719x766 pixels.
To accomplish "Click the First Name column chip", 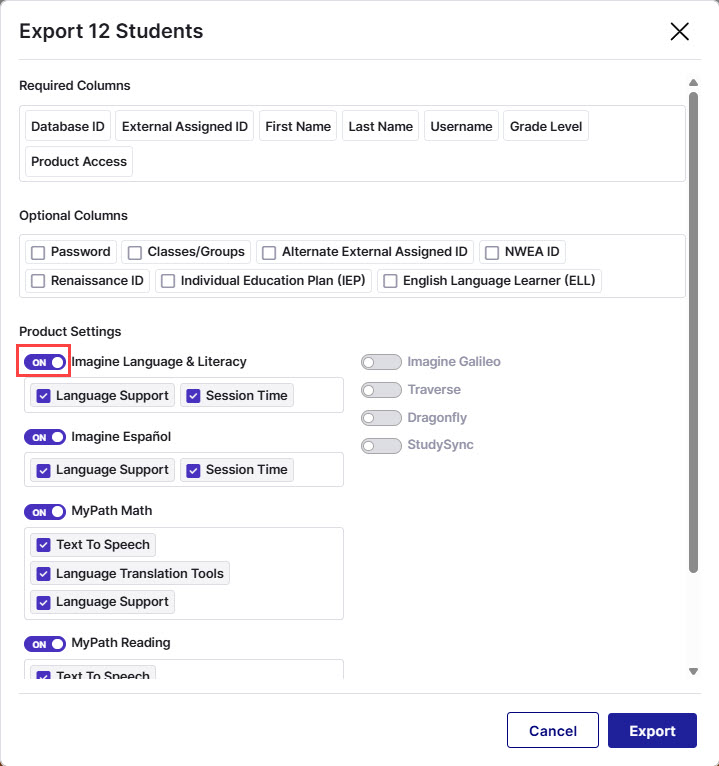I will point(298,127).
